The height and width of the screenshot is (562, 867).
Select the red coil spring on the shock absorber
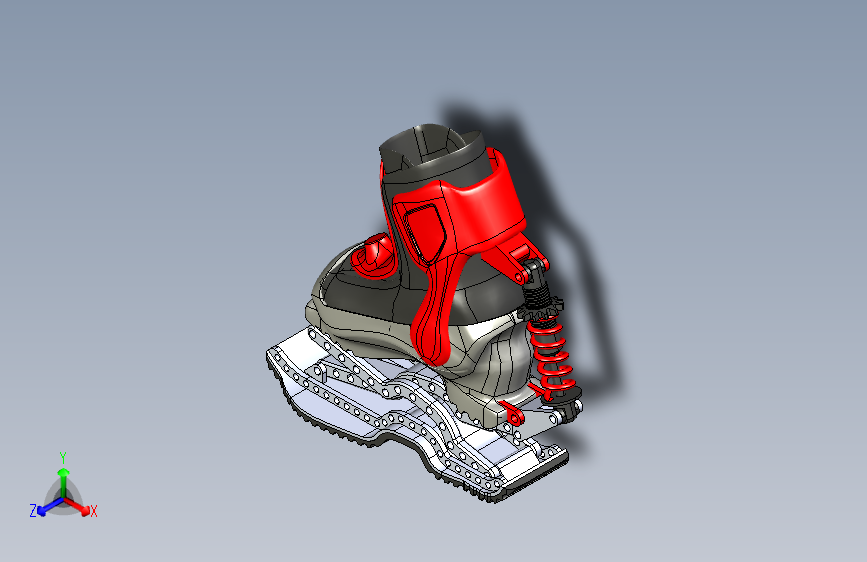551,356
